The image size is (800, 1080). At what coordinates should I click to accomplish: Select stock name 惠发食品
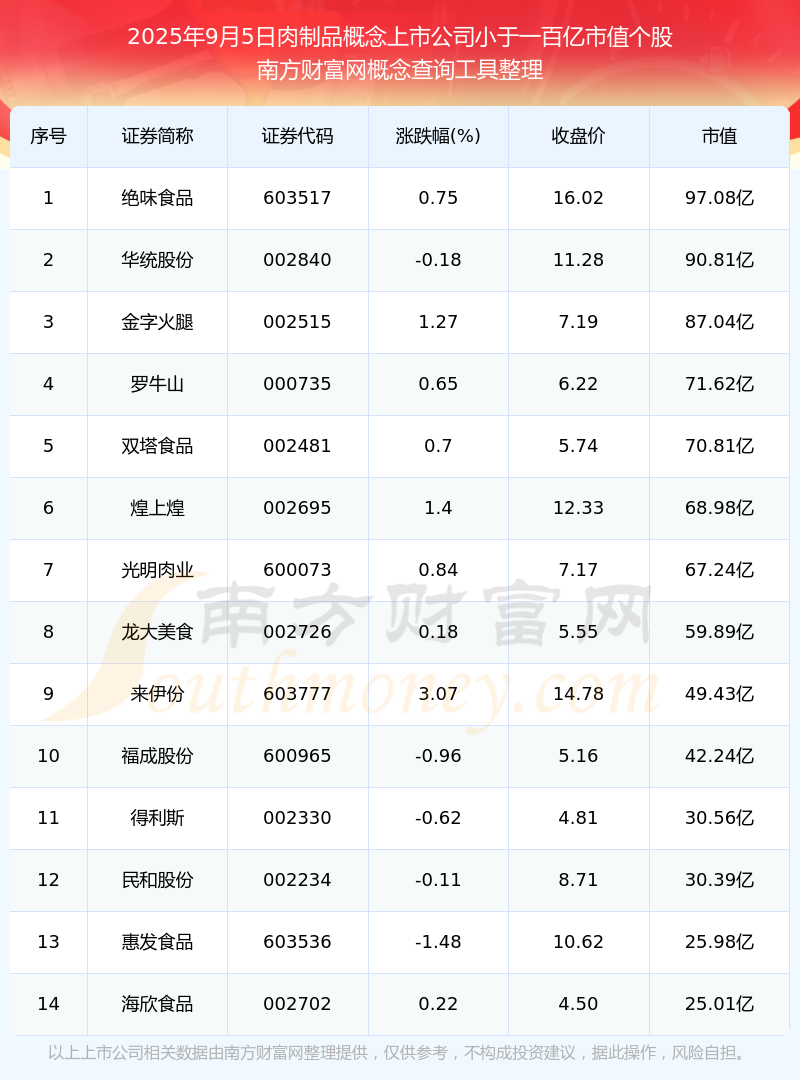(157, 942)
